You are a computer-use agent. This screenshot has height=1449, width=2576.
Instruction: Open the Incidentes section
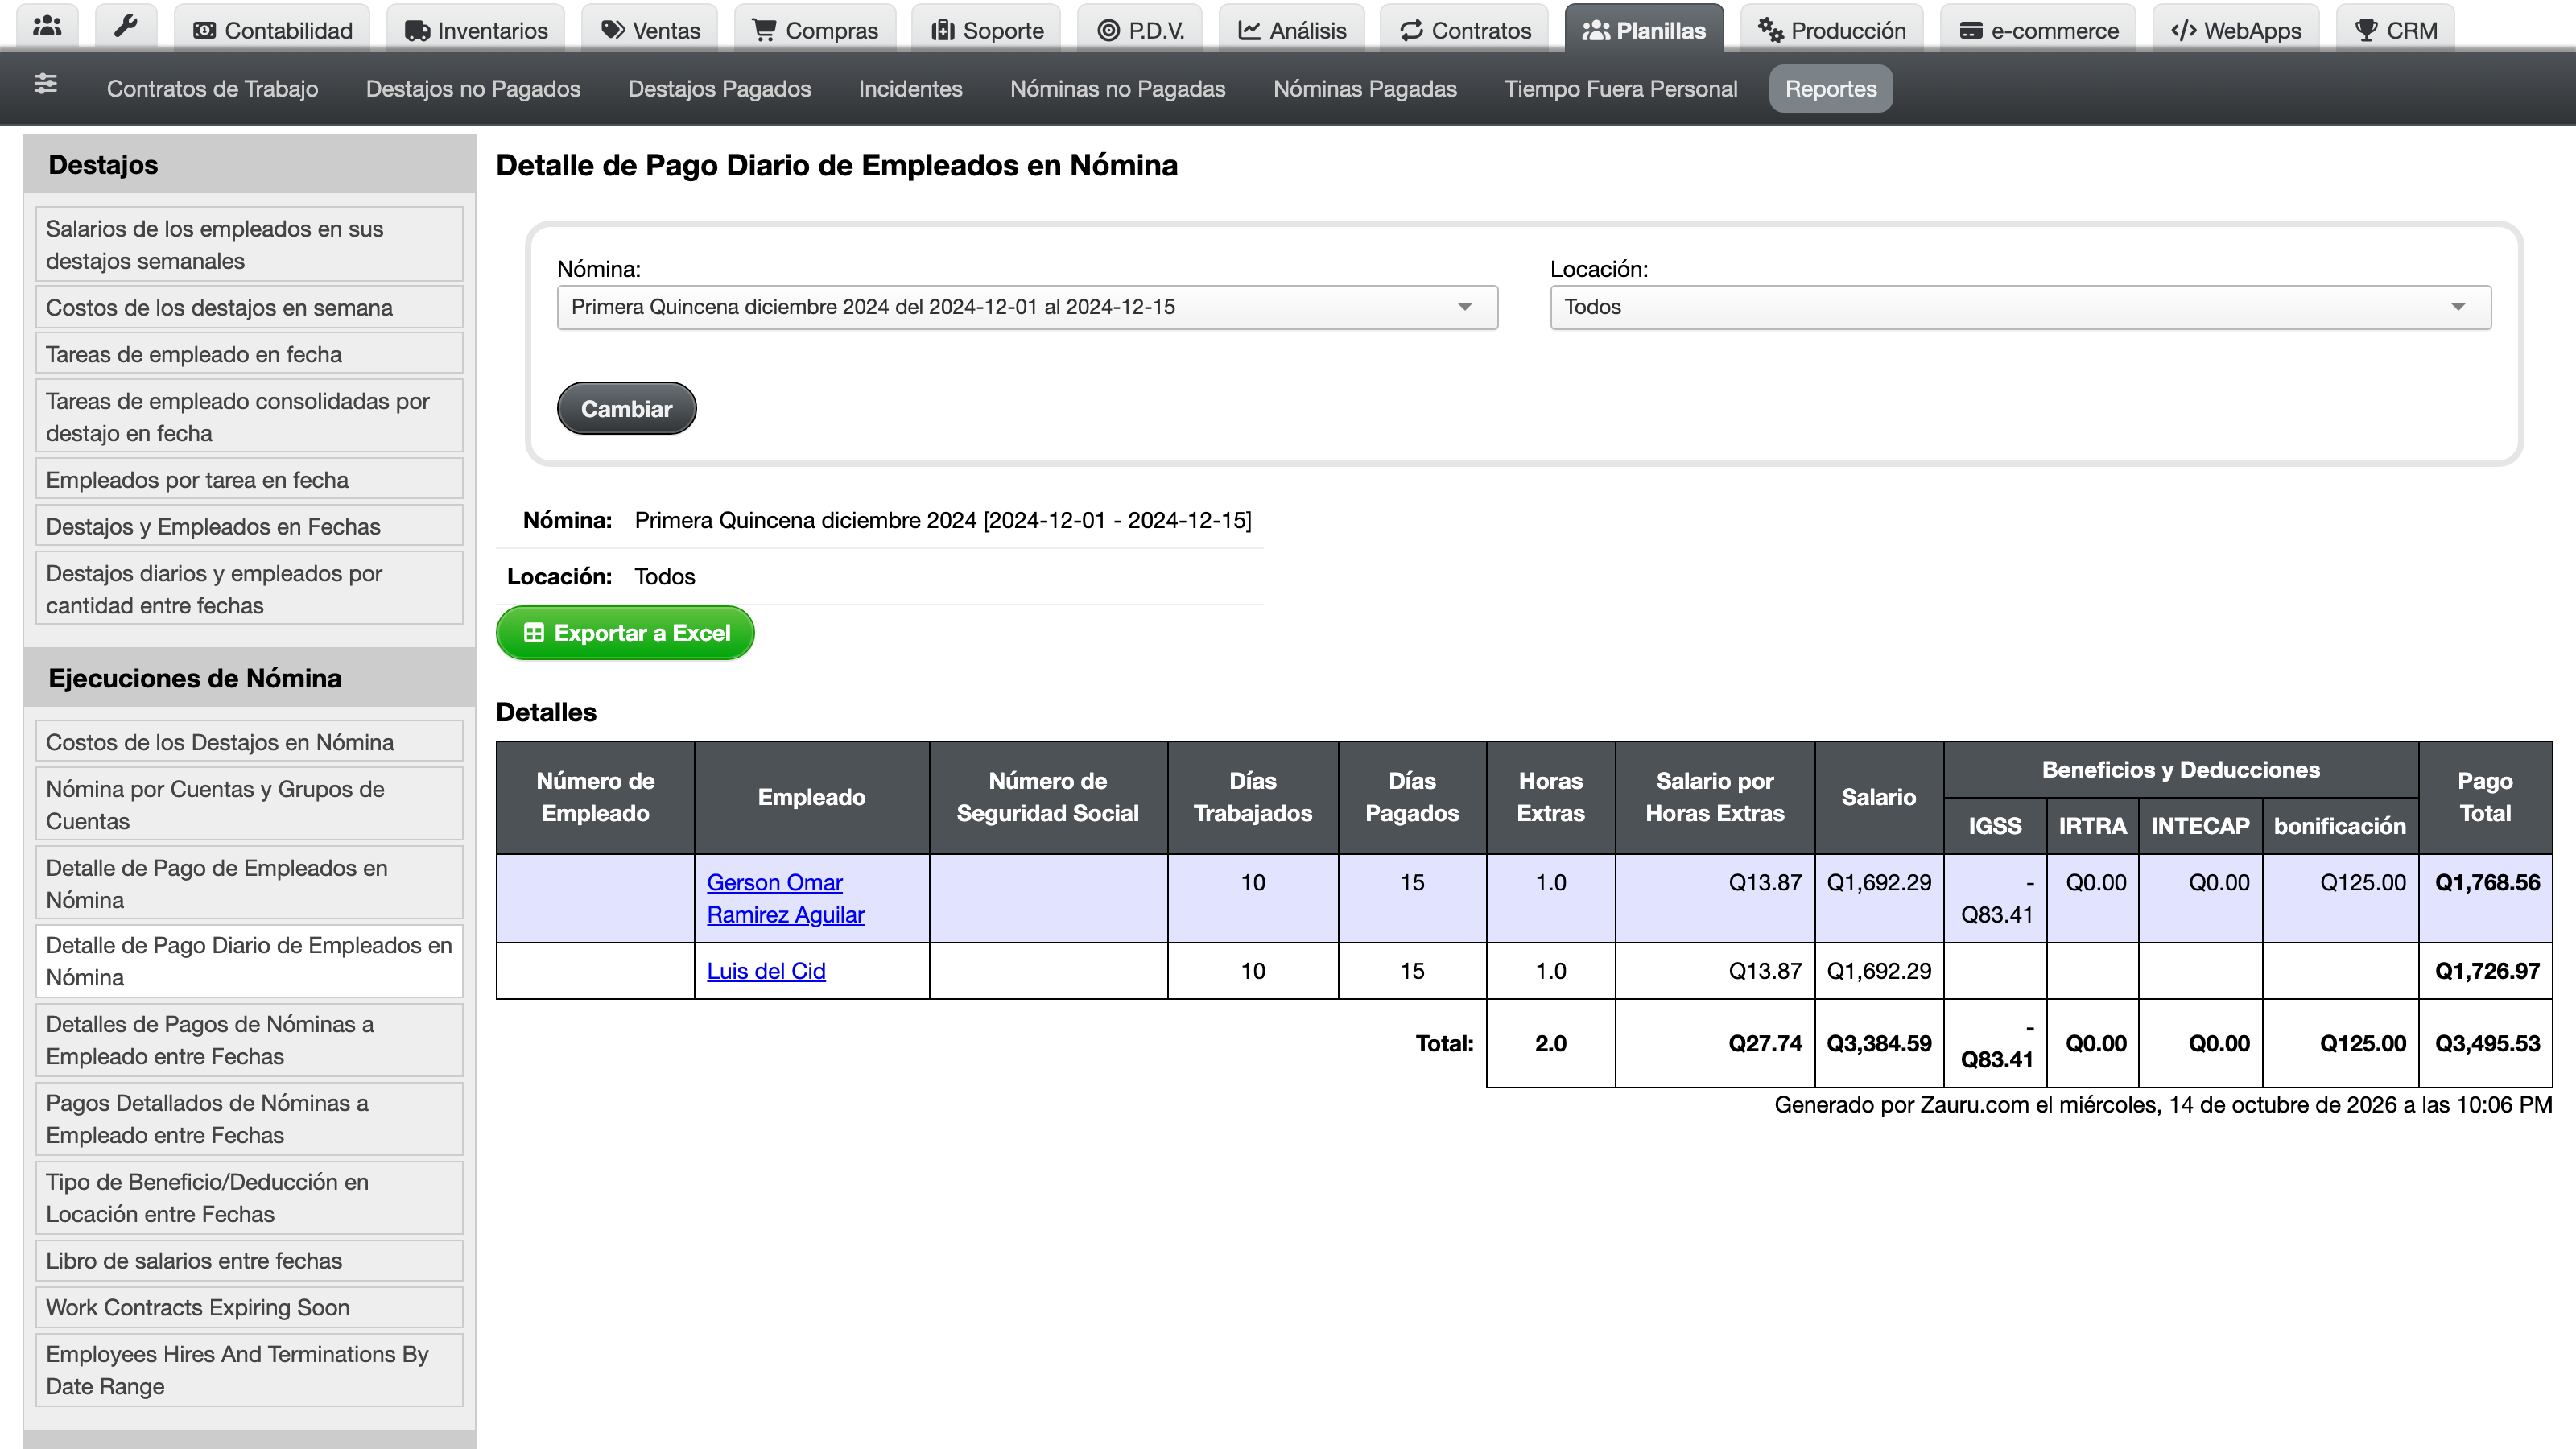[x=910, y=89]
